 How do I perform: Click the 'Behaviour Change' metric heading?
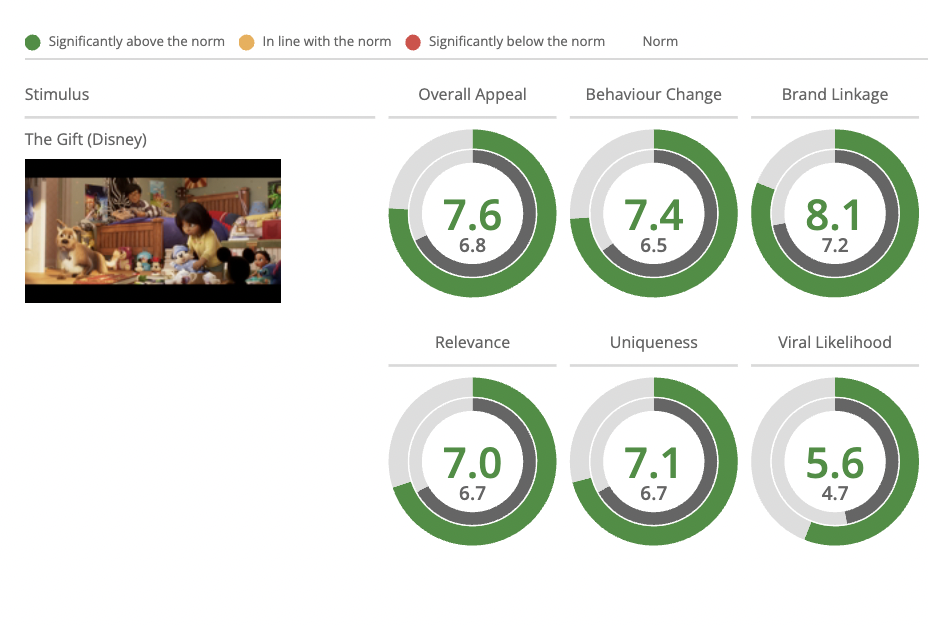653,95
